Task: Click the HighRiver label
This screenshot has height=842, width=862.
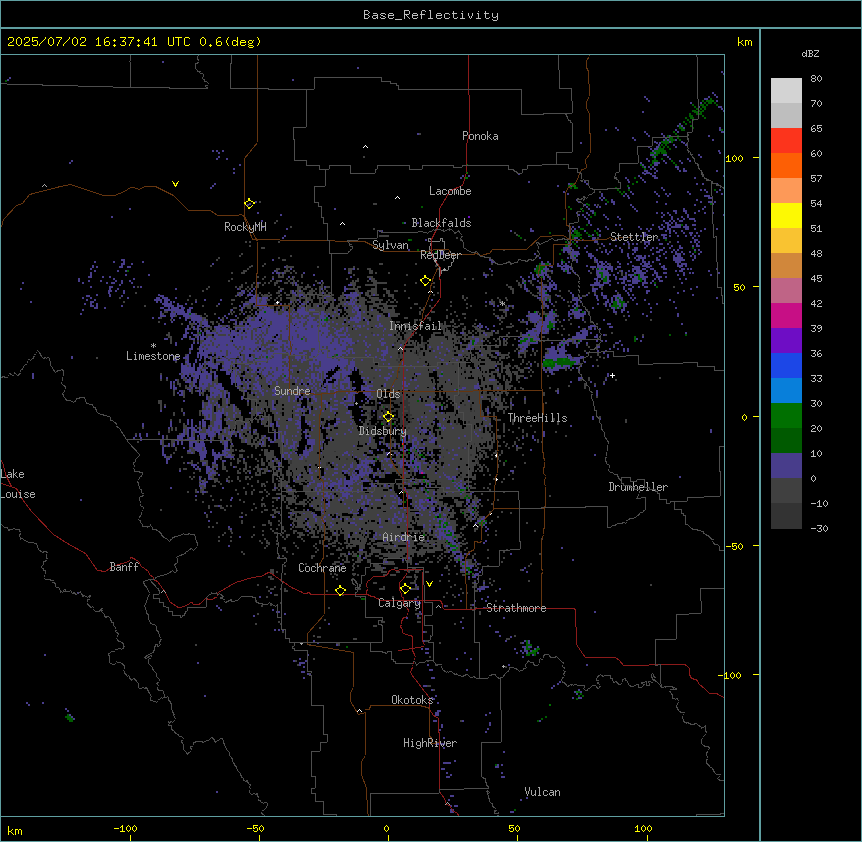Action: 429,743
